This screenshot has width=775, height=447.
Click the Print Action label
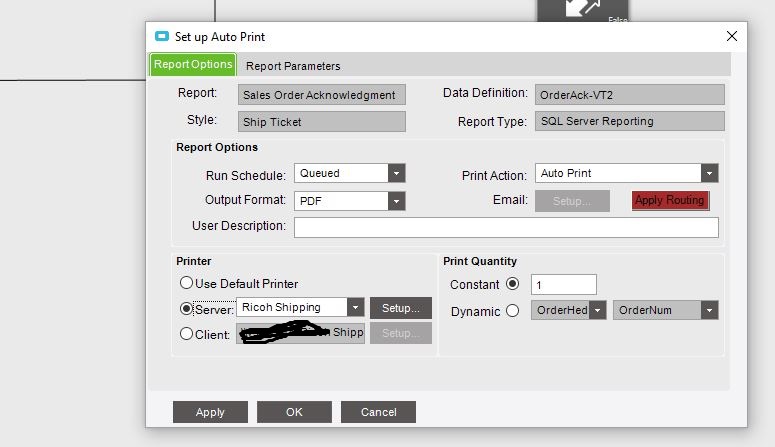tap(494, 176)
